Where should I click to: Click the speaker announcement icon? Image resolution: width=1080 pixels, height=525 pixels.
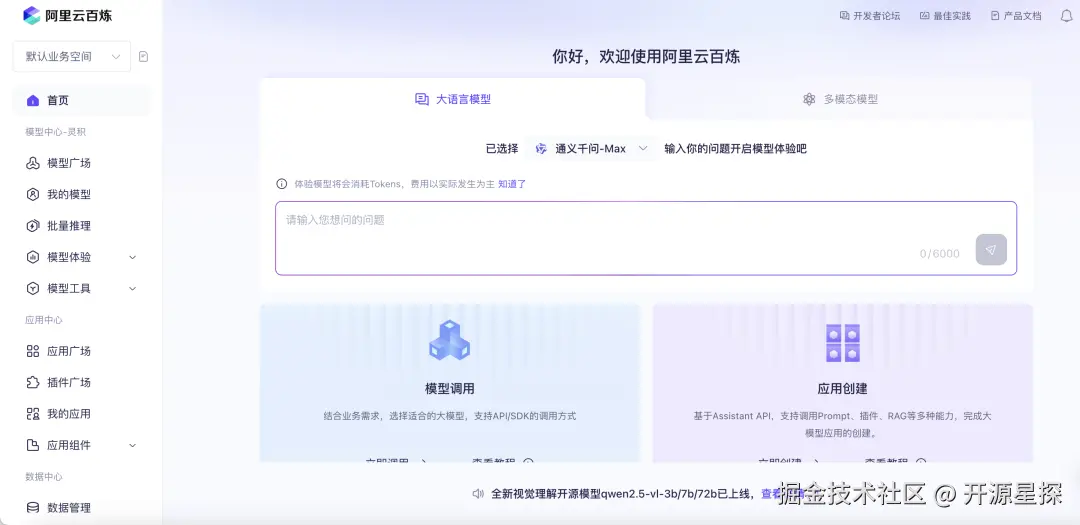click(x=478, y=494)
